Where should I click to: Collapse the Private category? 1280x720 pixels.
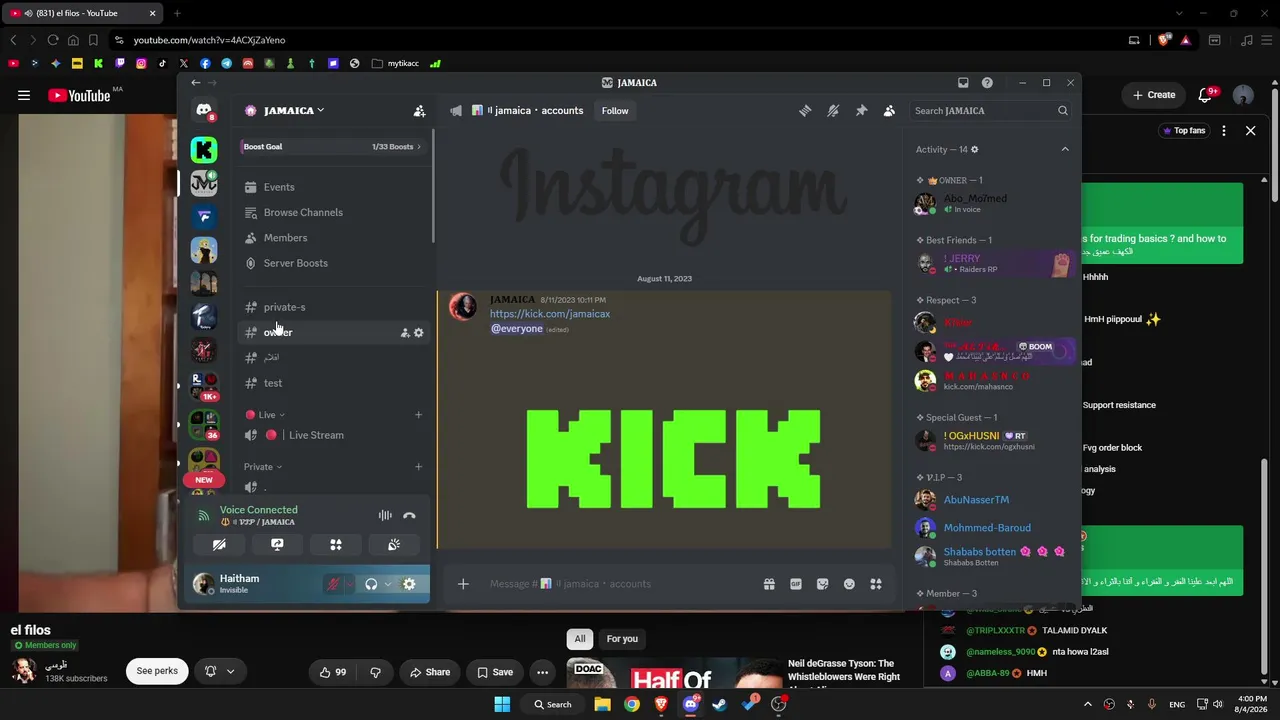coord(263,467)
